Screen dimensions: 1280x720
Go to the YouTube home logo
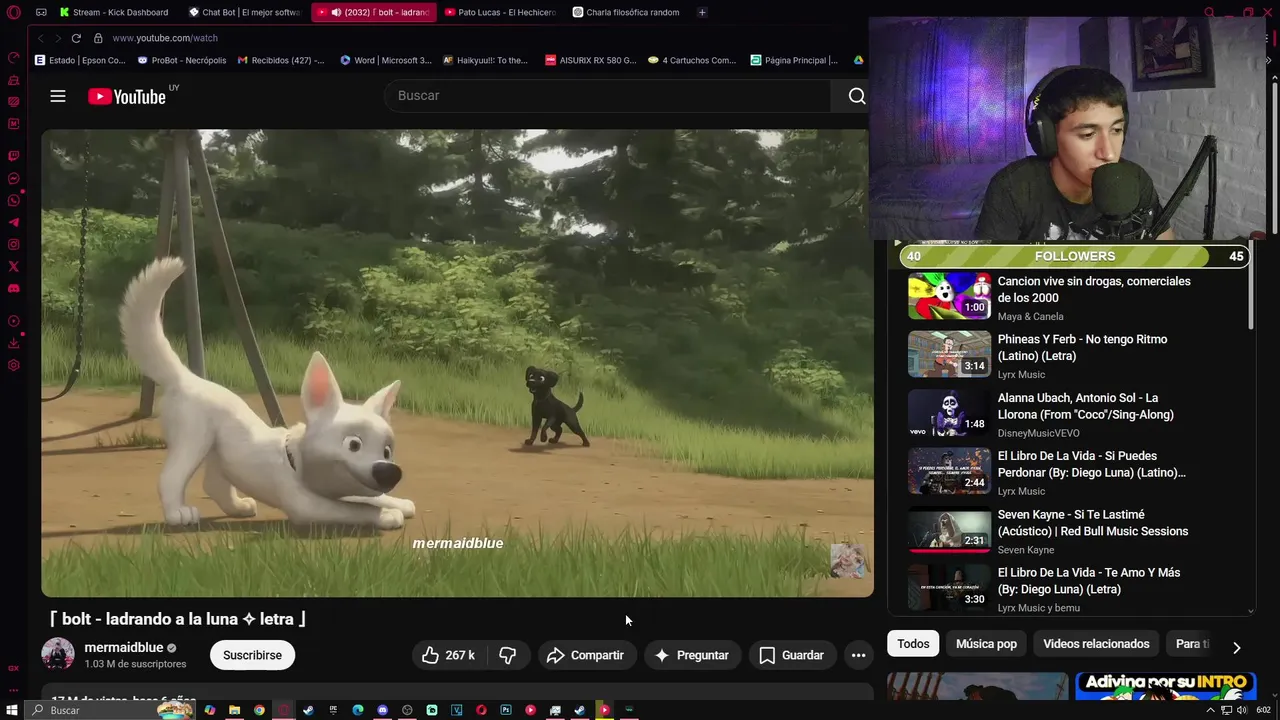point(127,96)
